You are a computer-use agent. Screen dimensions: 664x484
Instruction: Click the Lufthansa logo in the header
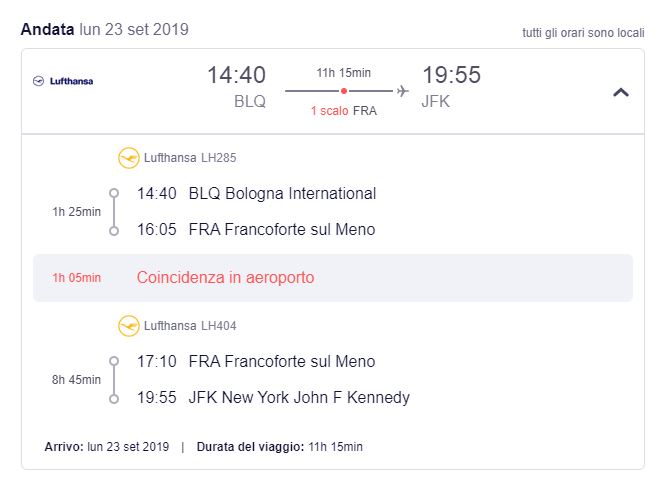pos(63,81)
